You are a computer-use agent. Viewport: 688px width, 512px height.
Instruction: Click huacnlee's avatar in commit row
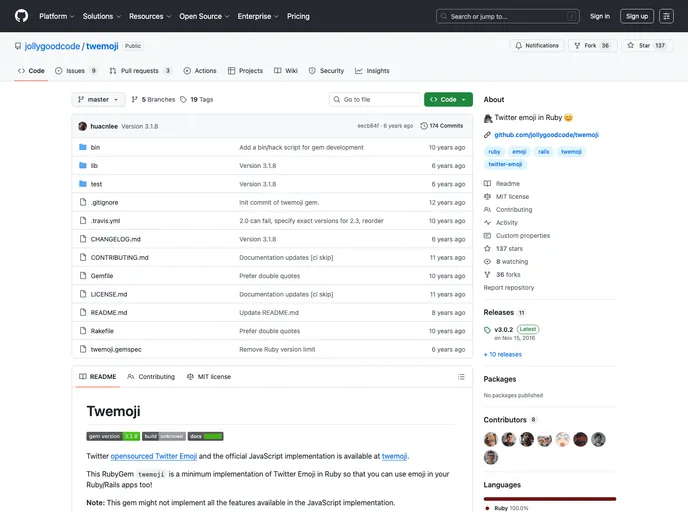pos(82,126)
